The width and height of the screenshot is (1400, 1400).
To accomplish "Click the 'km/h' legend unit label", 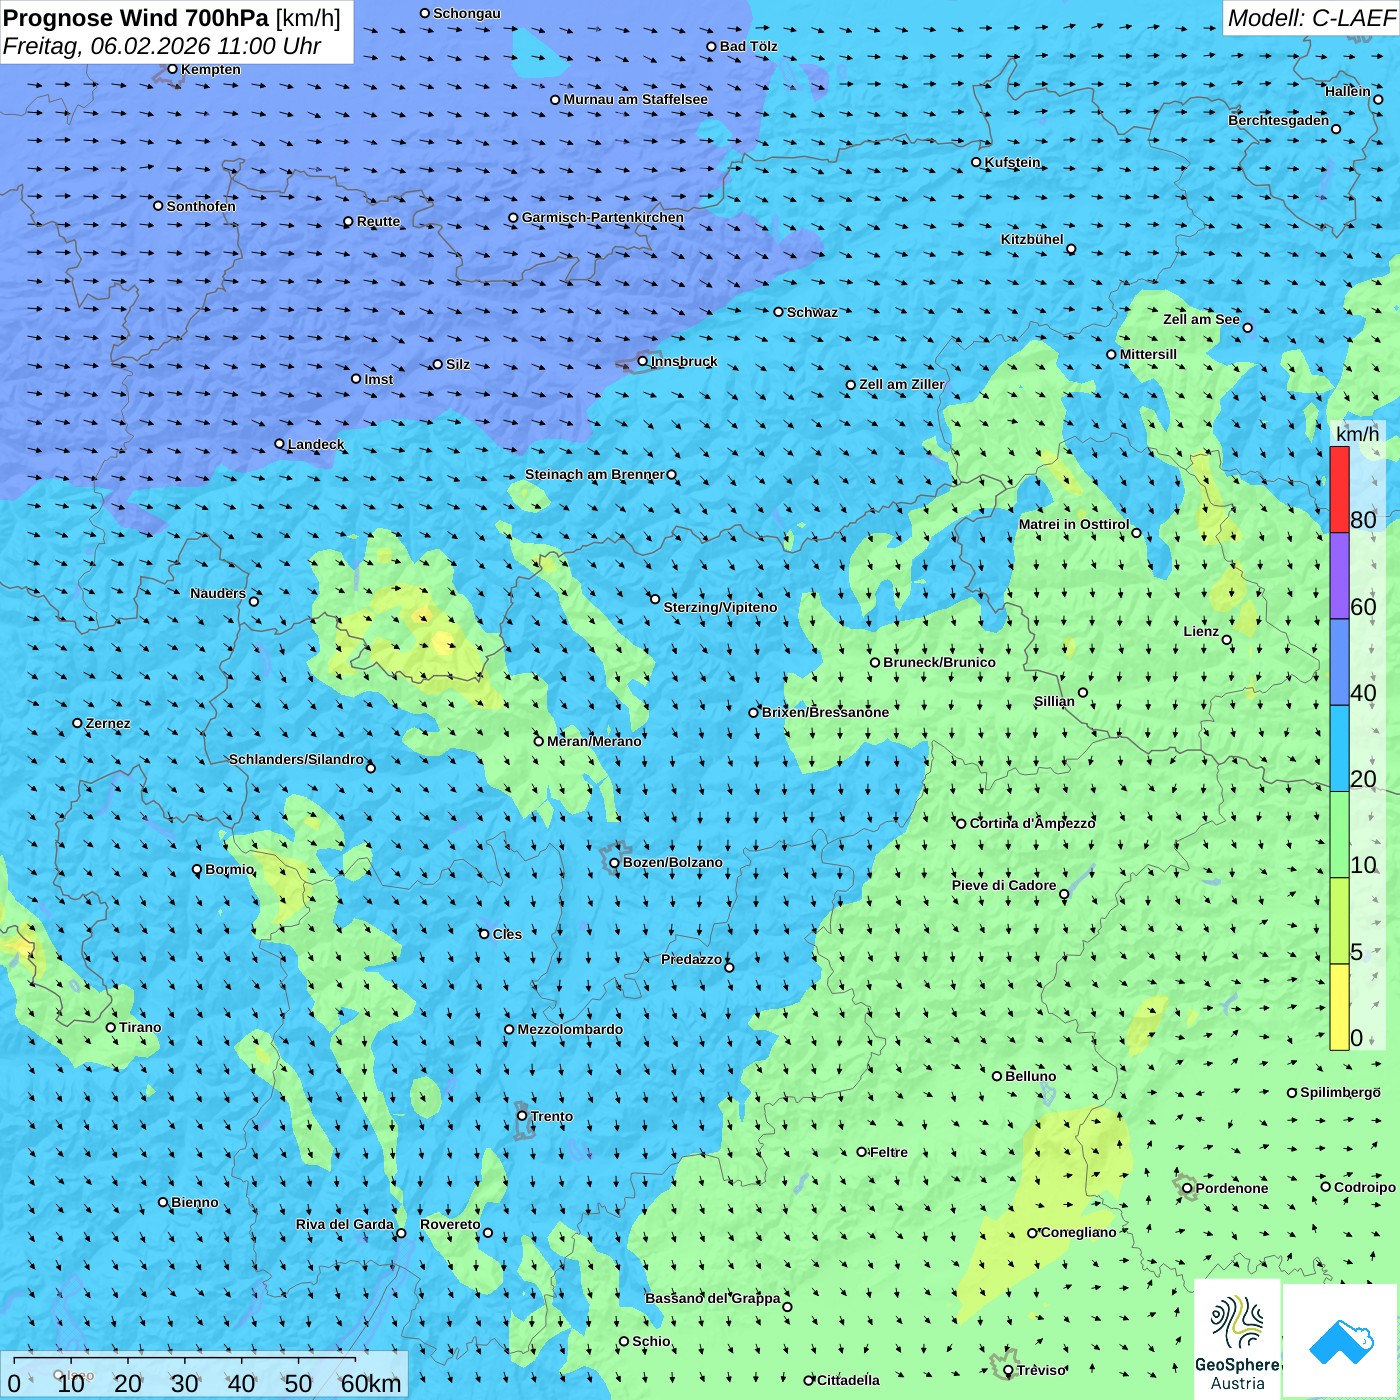I will pyautogui.click(x=1357, y=434).
